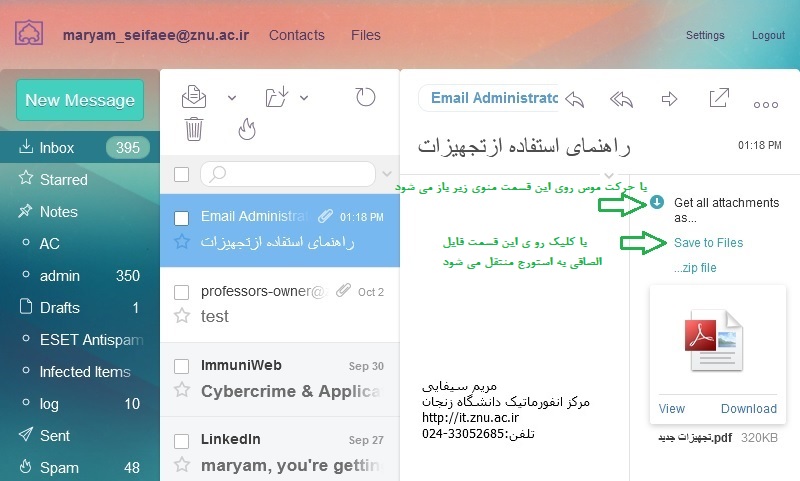Screen dimensions: 800x481
Task: Open the Contacts tab
Action: (297, 35)
